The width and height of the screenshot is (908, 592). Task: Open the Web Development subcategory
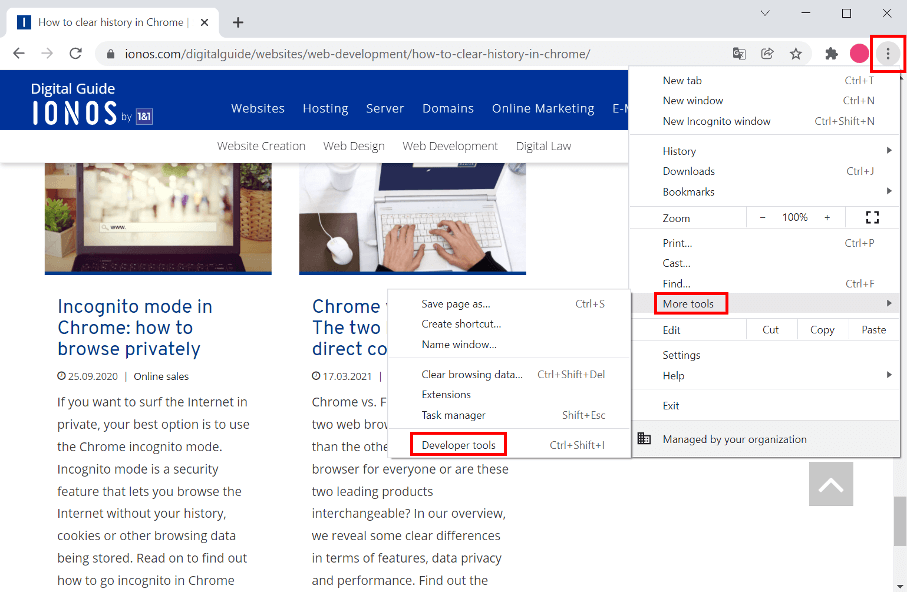pos(450,147)
